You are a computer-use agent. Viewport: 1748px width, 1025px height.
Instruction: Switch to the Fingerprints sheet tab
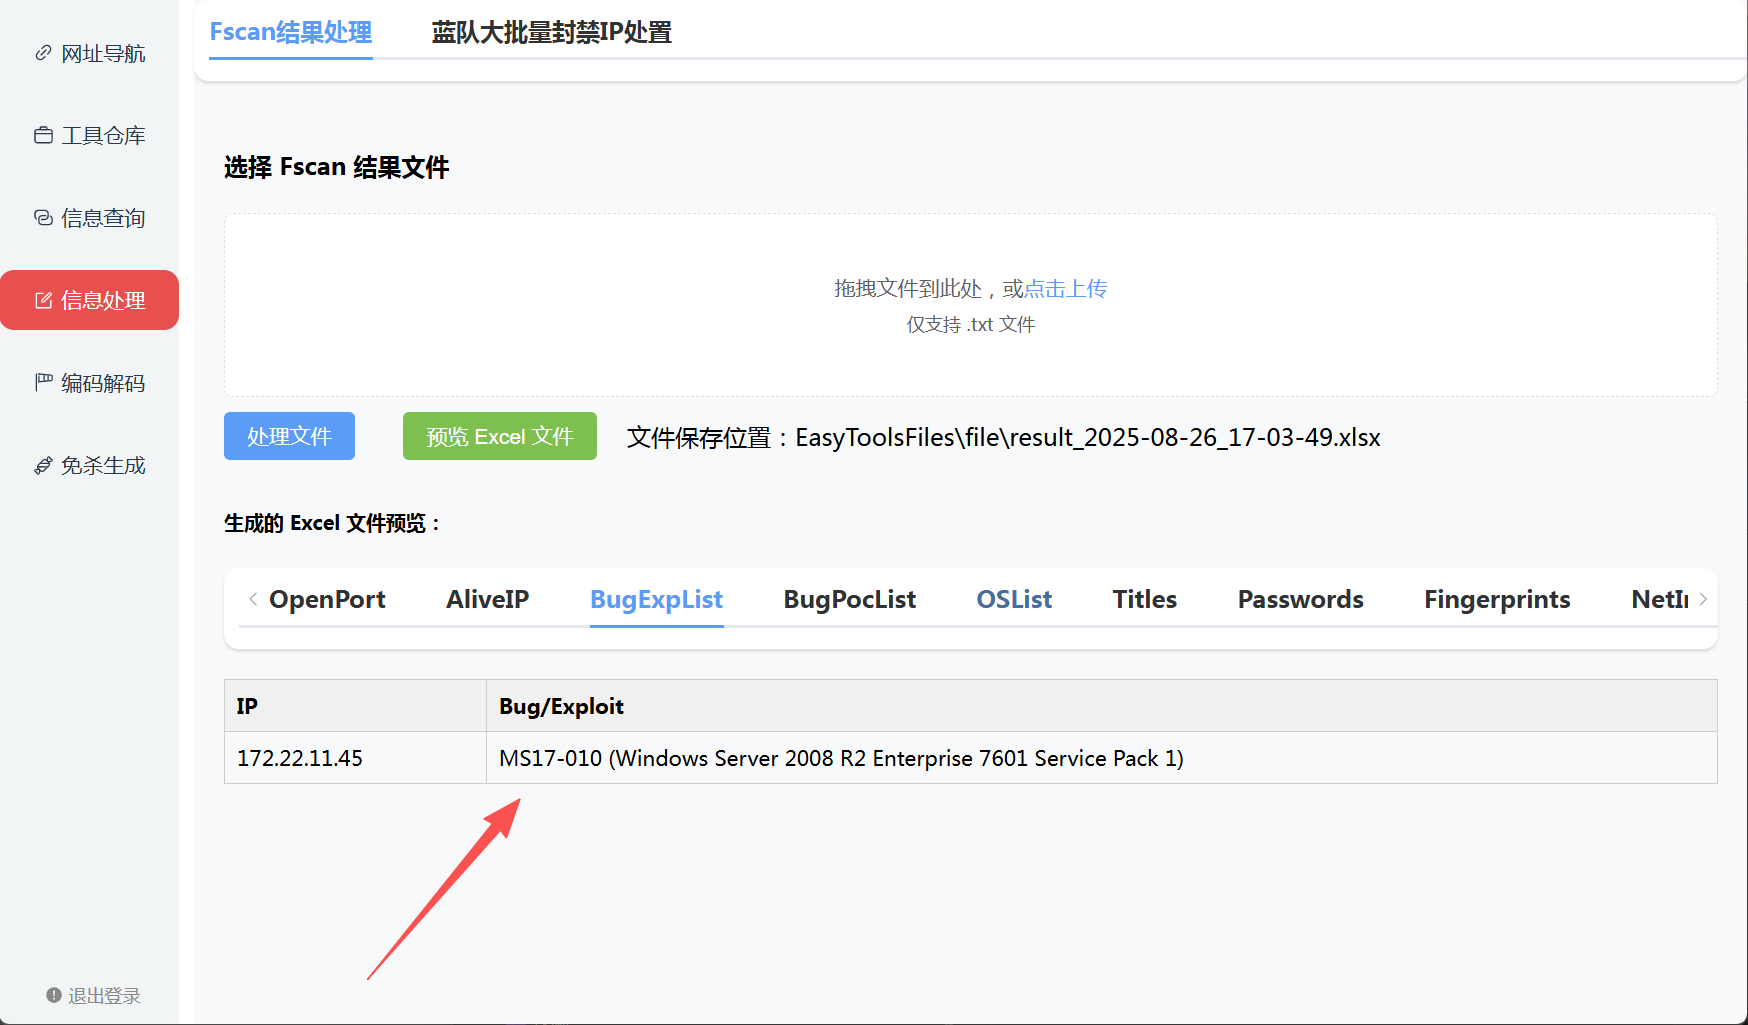pos(1496,599)
